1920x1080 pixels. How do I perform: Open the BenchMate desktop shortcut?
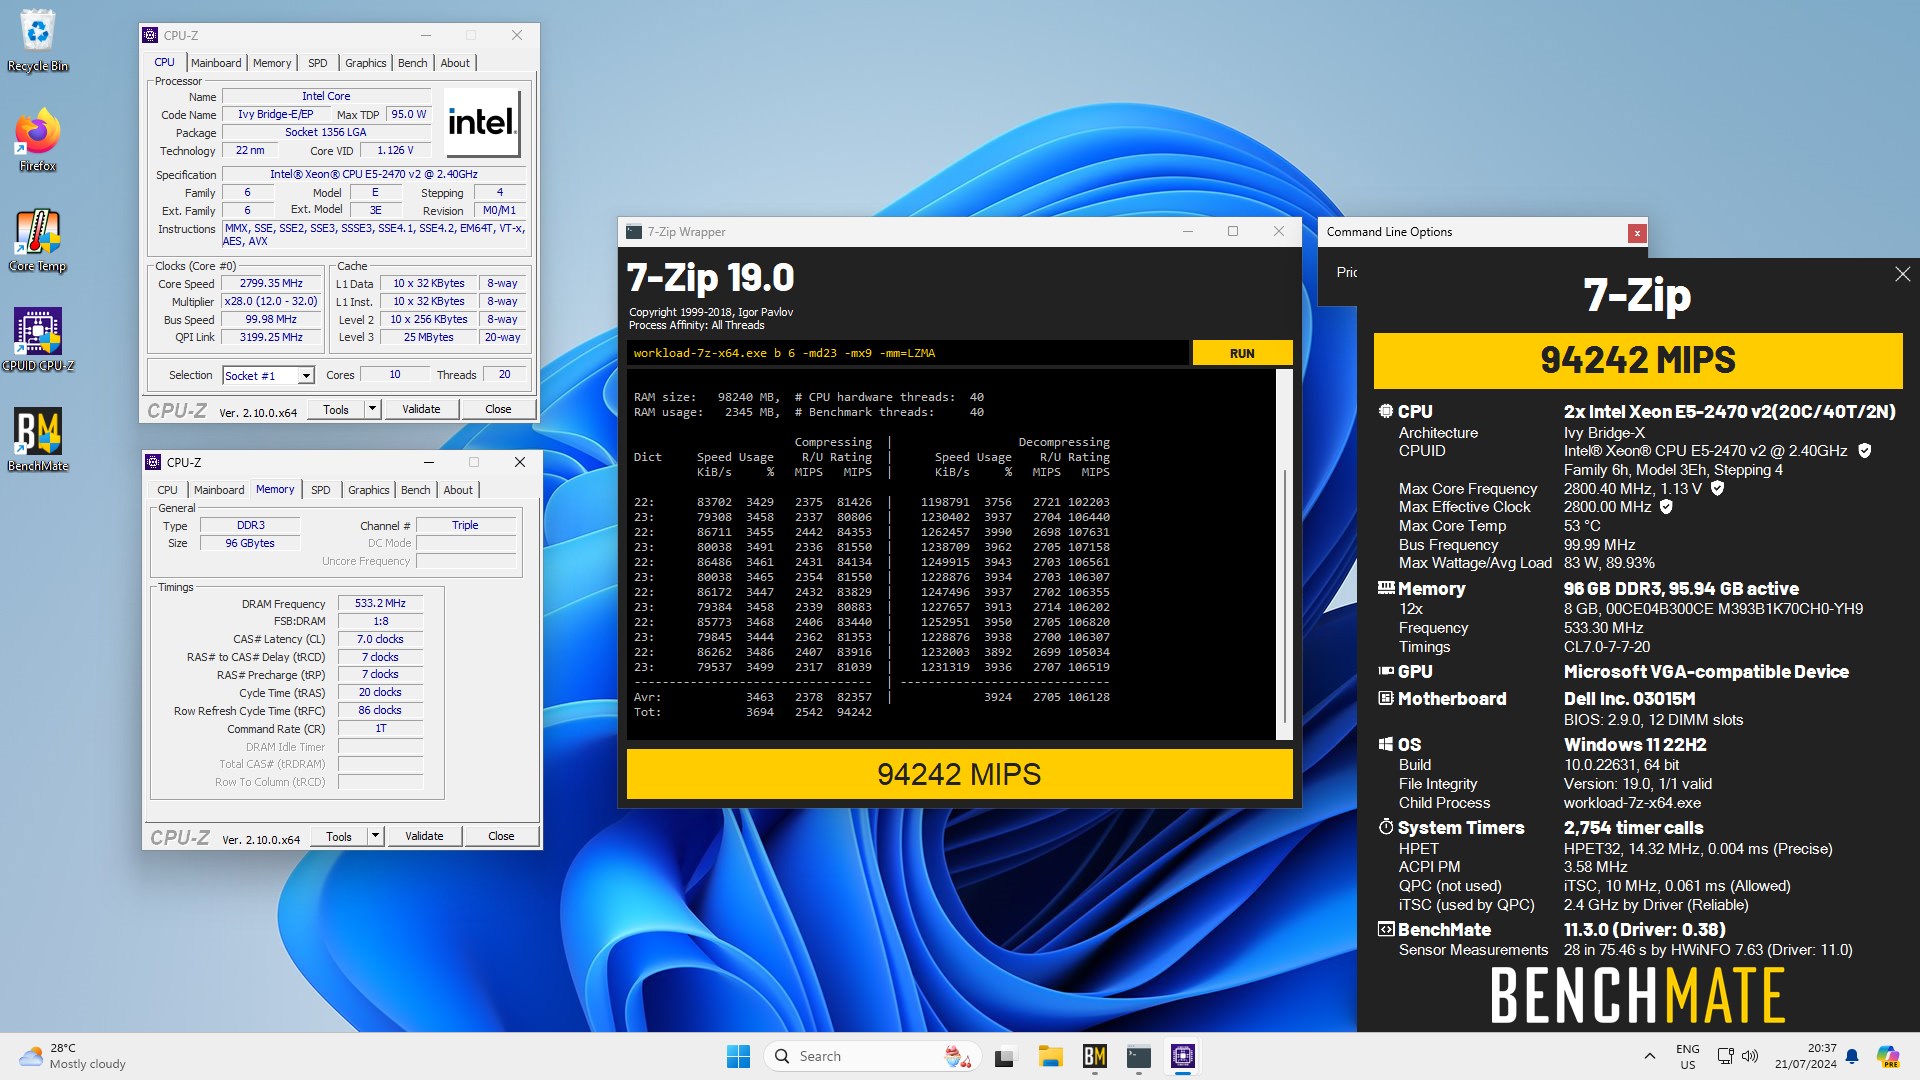tap(38, 440)
